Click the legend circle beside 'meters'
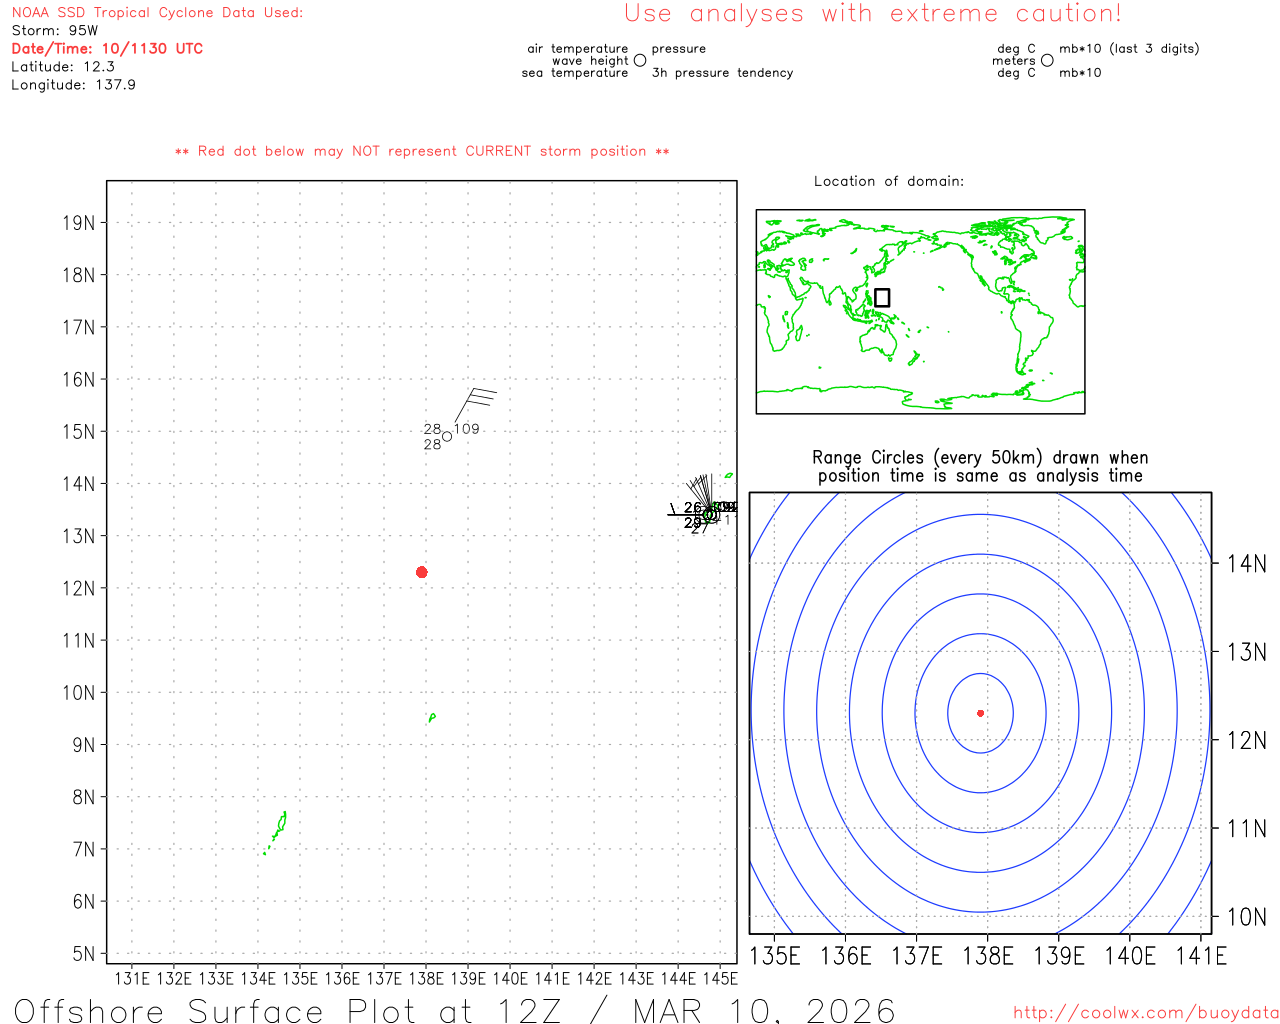 coord(1047,60)
